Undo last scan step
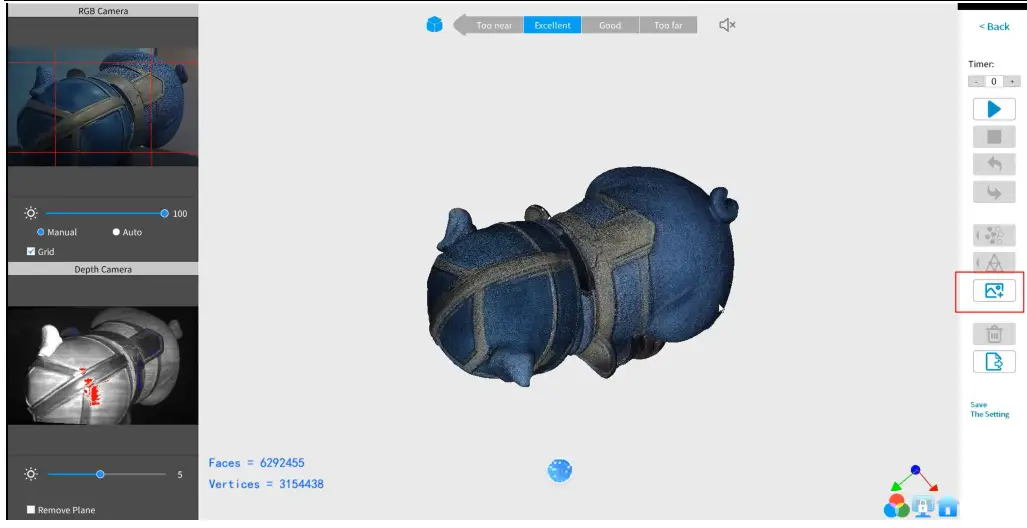This screenshot has width=1027, height=528. point(994,164)
